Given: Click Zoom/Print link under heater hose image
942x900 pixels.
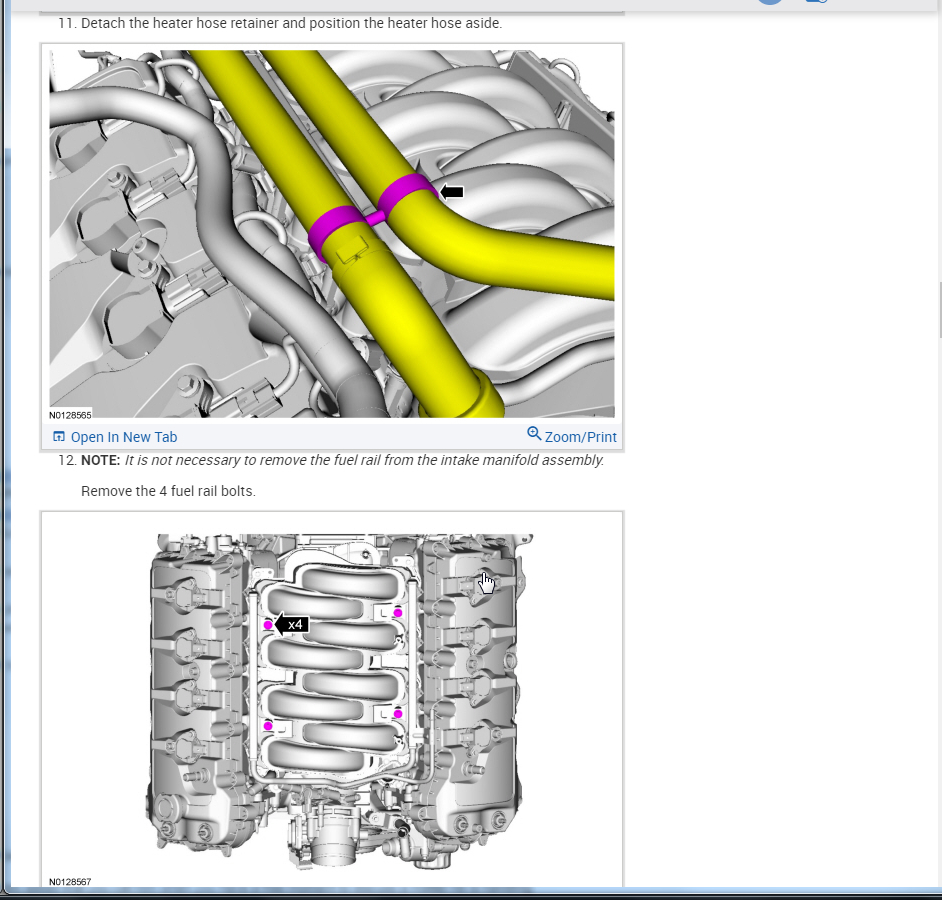Looking at the screenshot, I should coord(580,437).
